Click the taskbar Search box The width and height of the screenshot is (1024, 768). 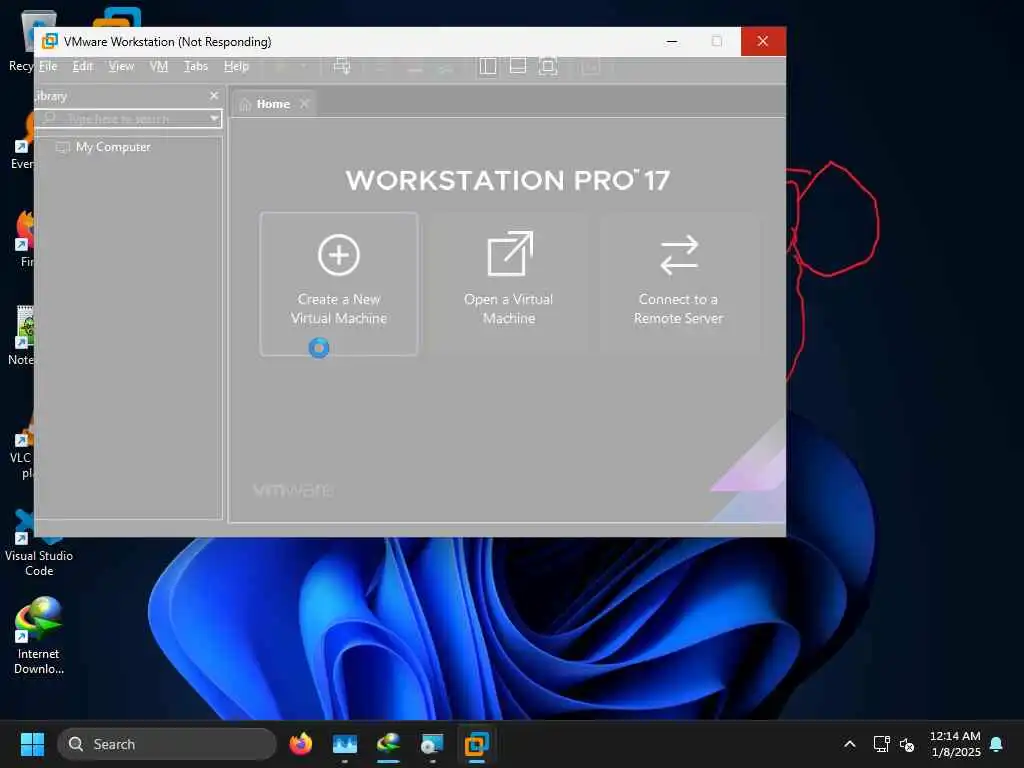point(167,744)
